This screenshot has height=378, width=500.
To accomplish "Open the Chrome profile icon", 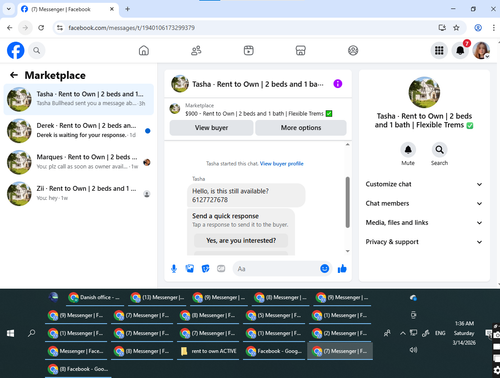I will 478,28.
